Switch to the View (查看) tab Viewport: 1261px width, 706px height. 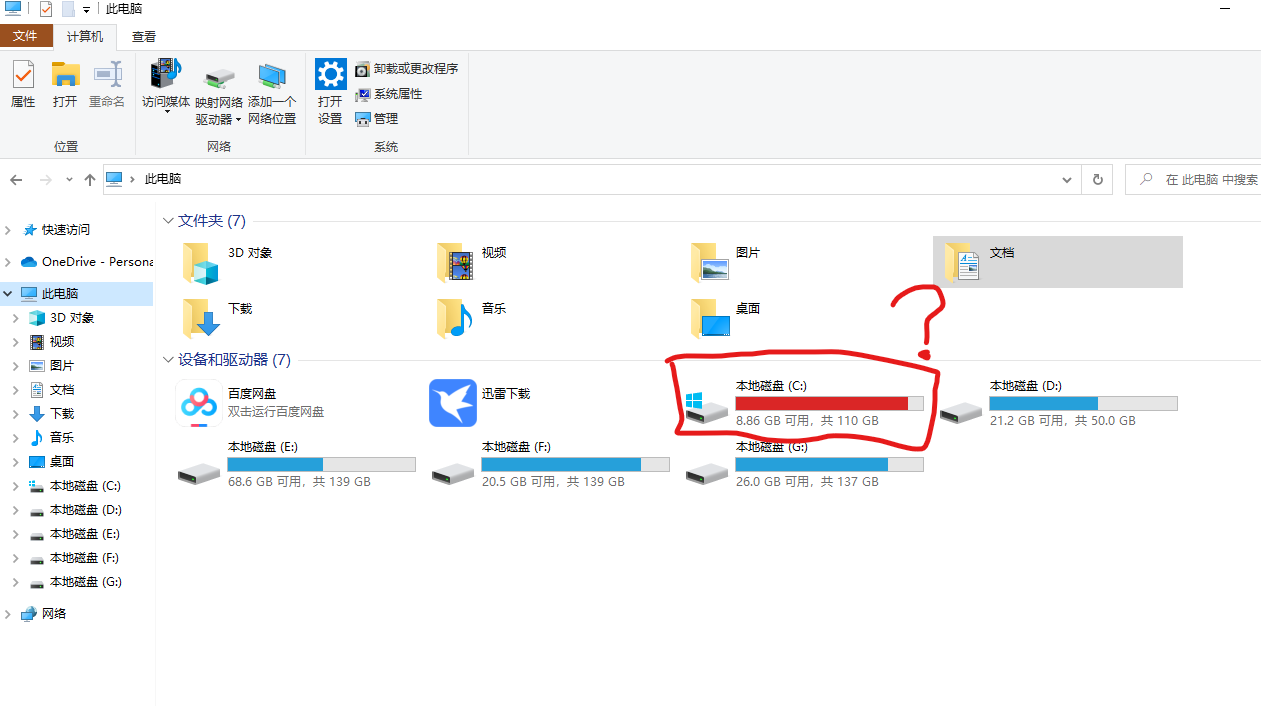(144, 36)
